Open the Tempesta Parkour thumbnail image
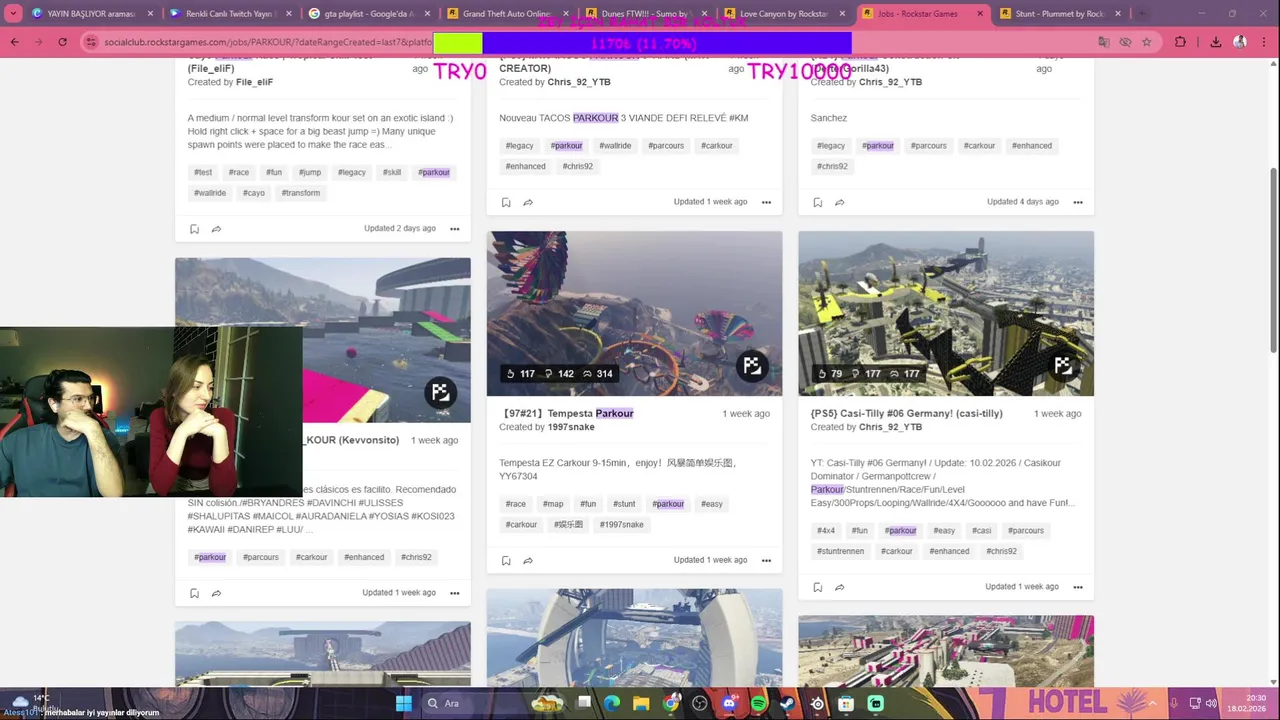 [634, 313]
